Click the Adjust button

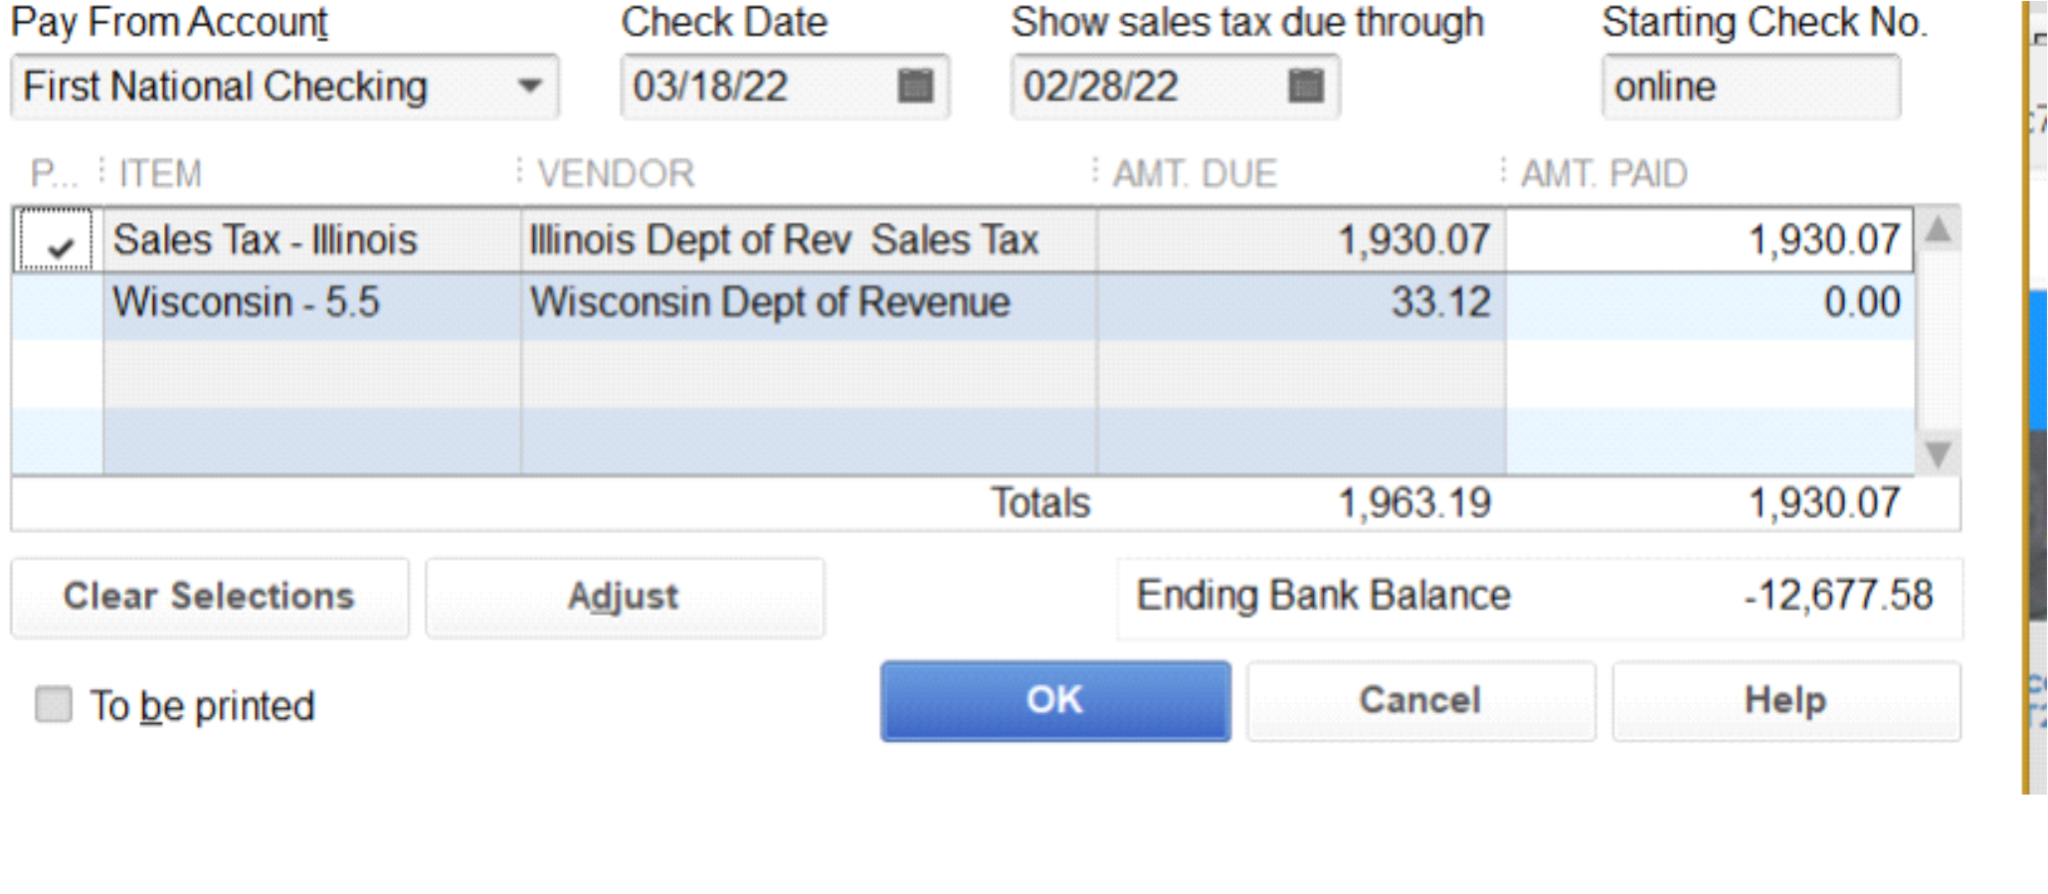tap(624, 597)
